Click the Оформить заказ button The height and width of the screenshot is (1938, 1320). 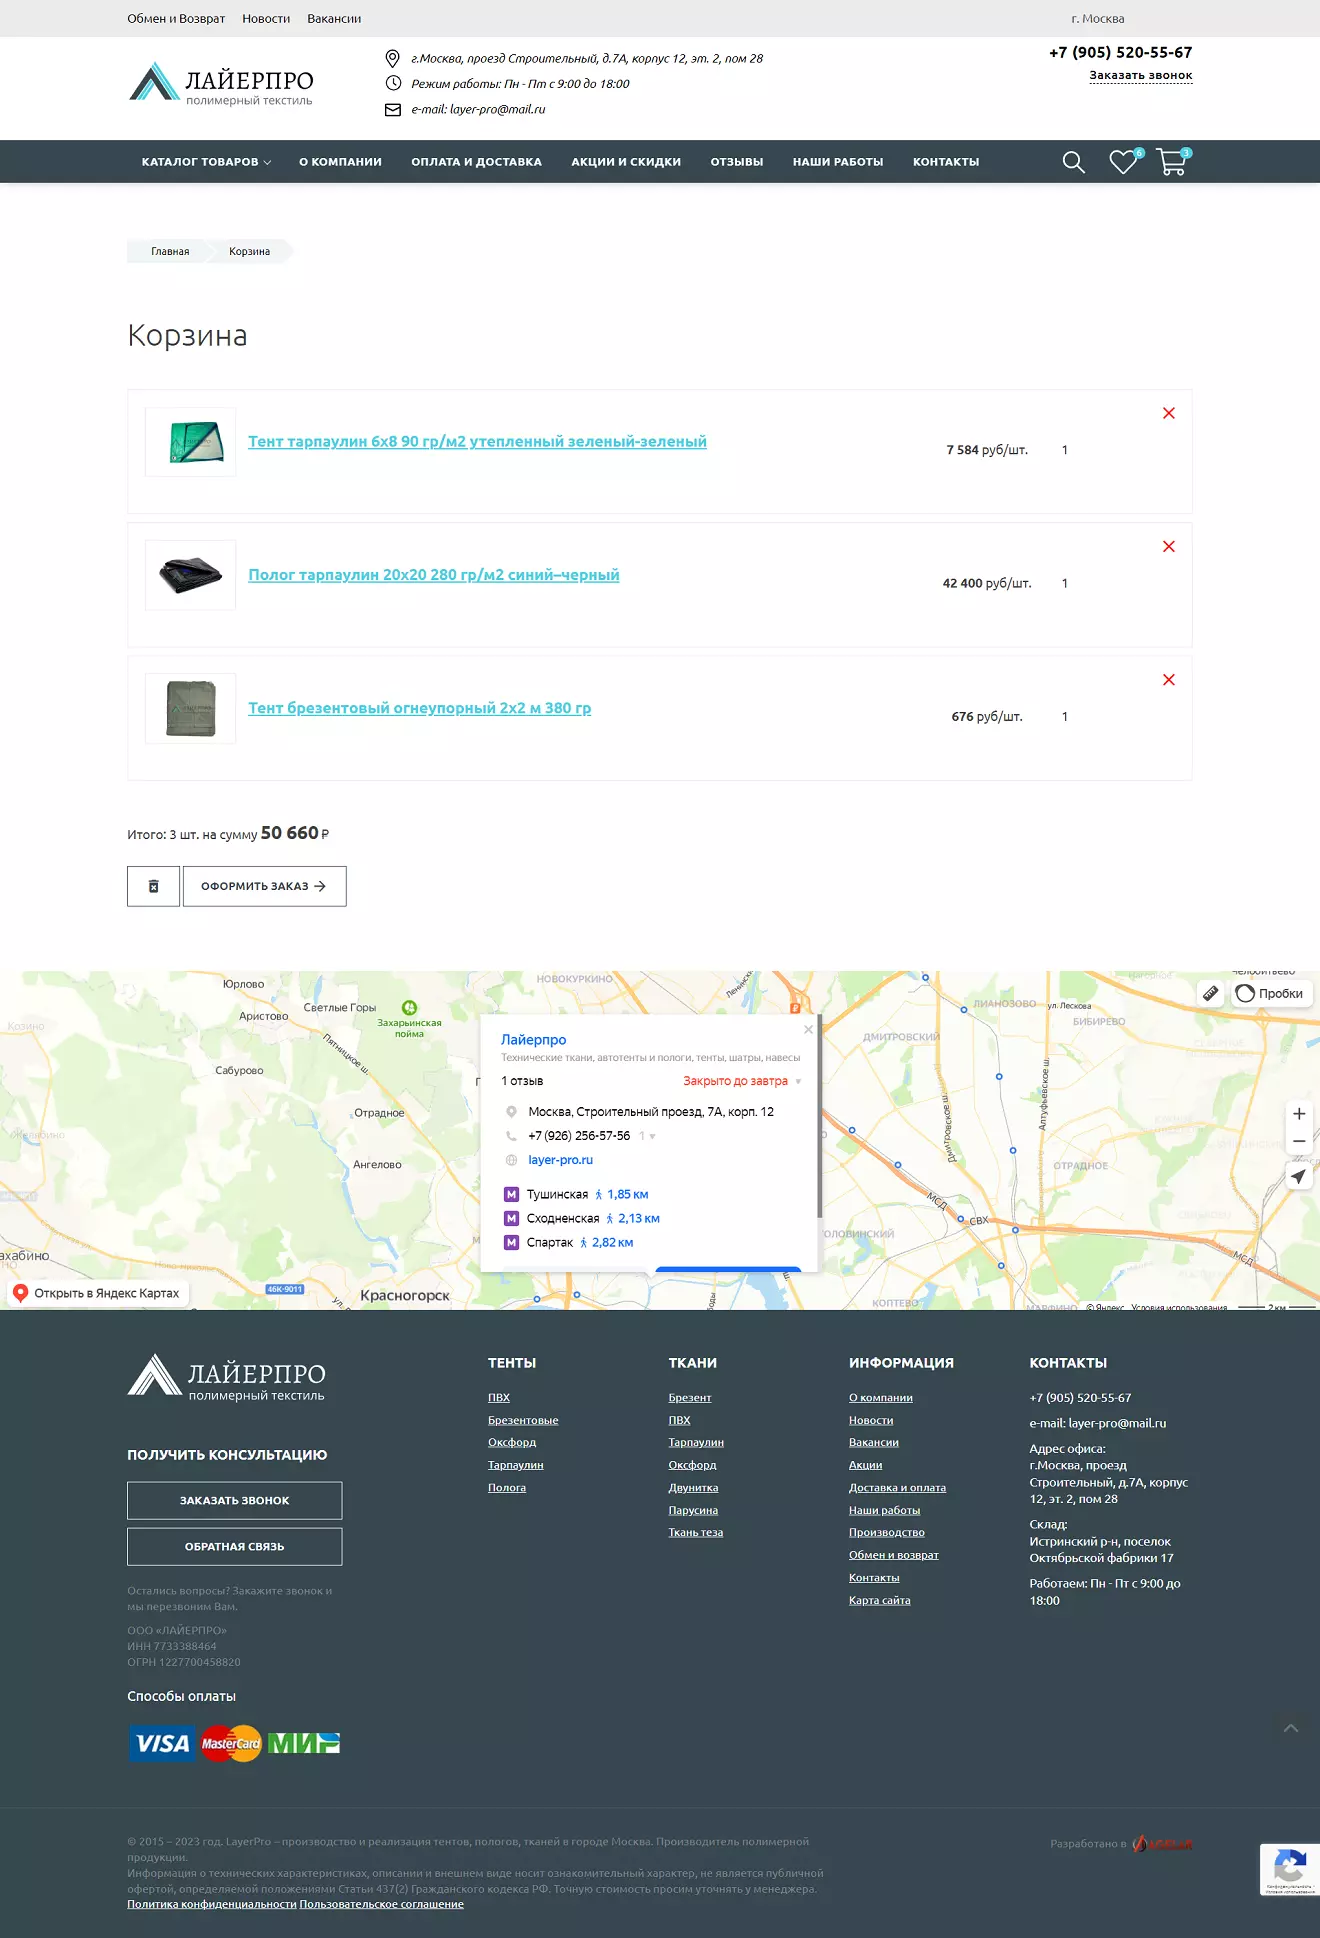[x=265, y=886]
